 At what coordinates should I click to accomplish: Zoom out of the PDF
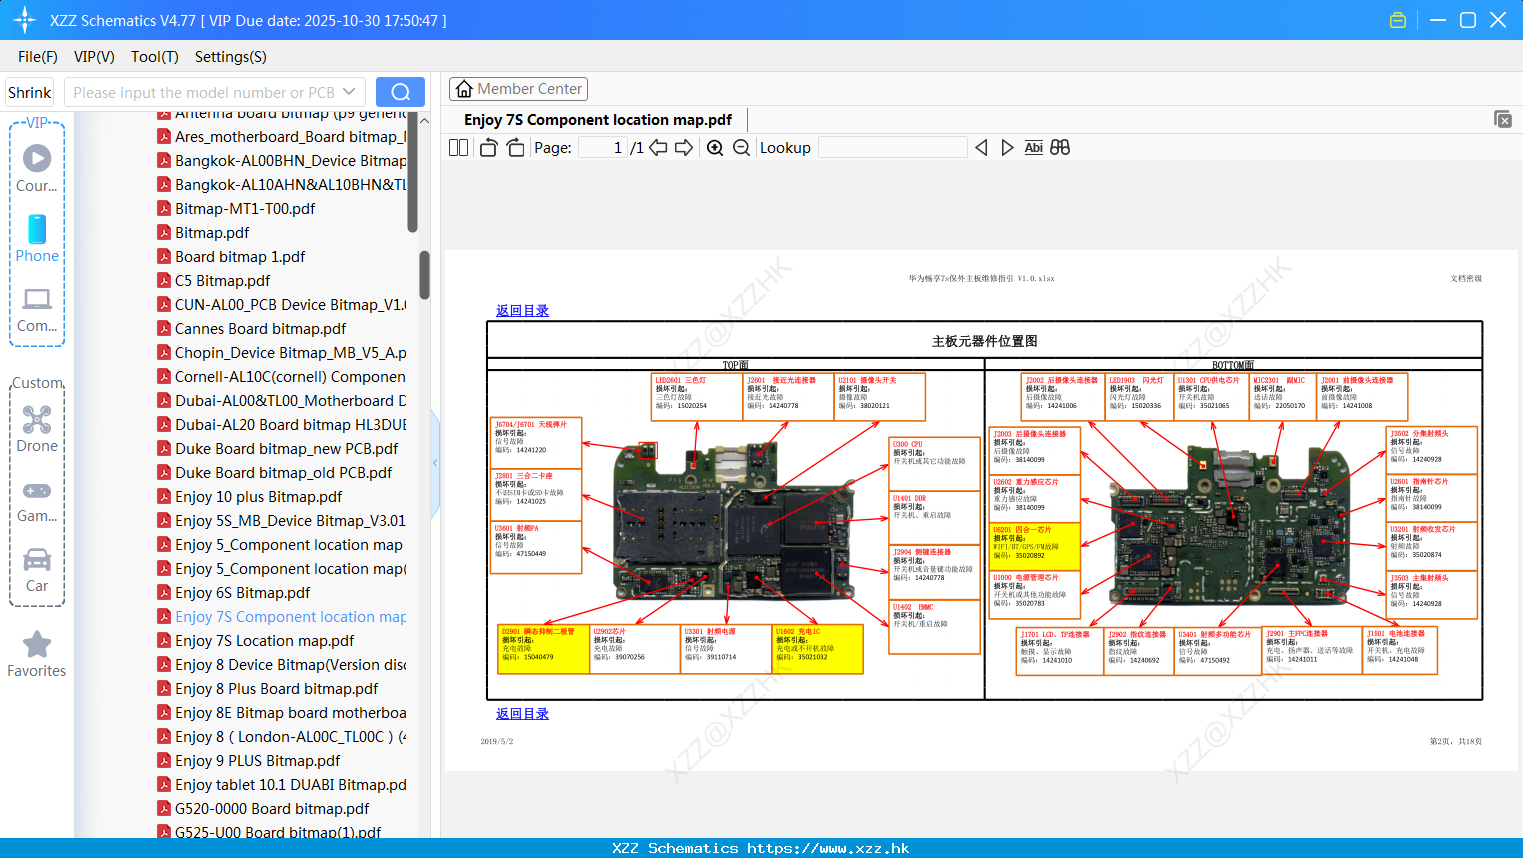[x=741, y=147]
